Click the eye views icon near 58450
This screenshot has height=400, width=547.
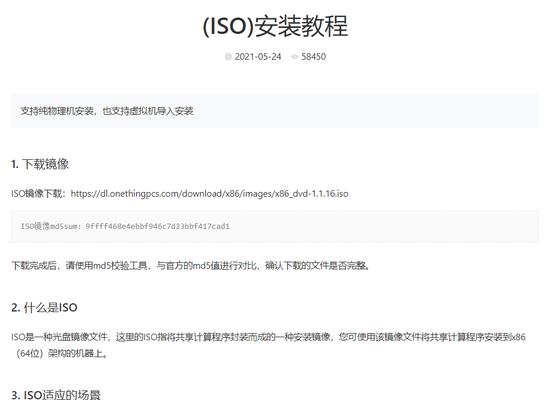tap(295, 56)
